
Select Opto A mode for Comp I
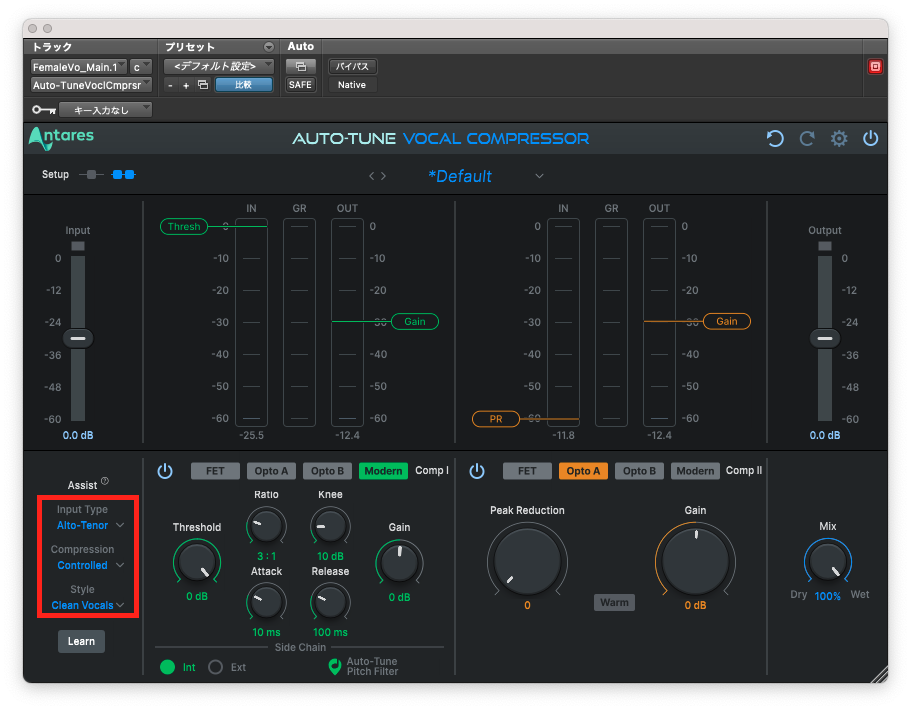[x=271, y=471]
